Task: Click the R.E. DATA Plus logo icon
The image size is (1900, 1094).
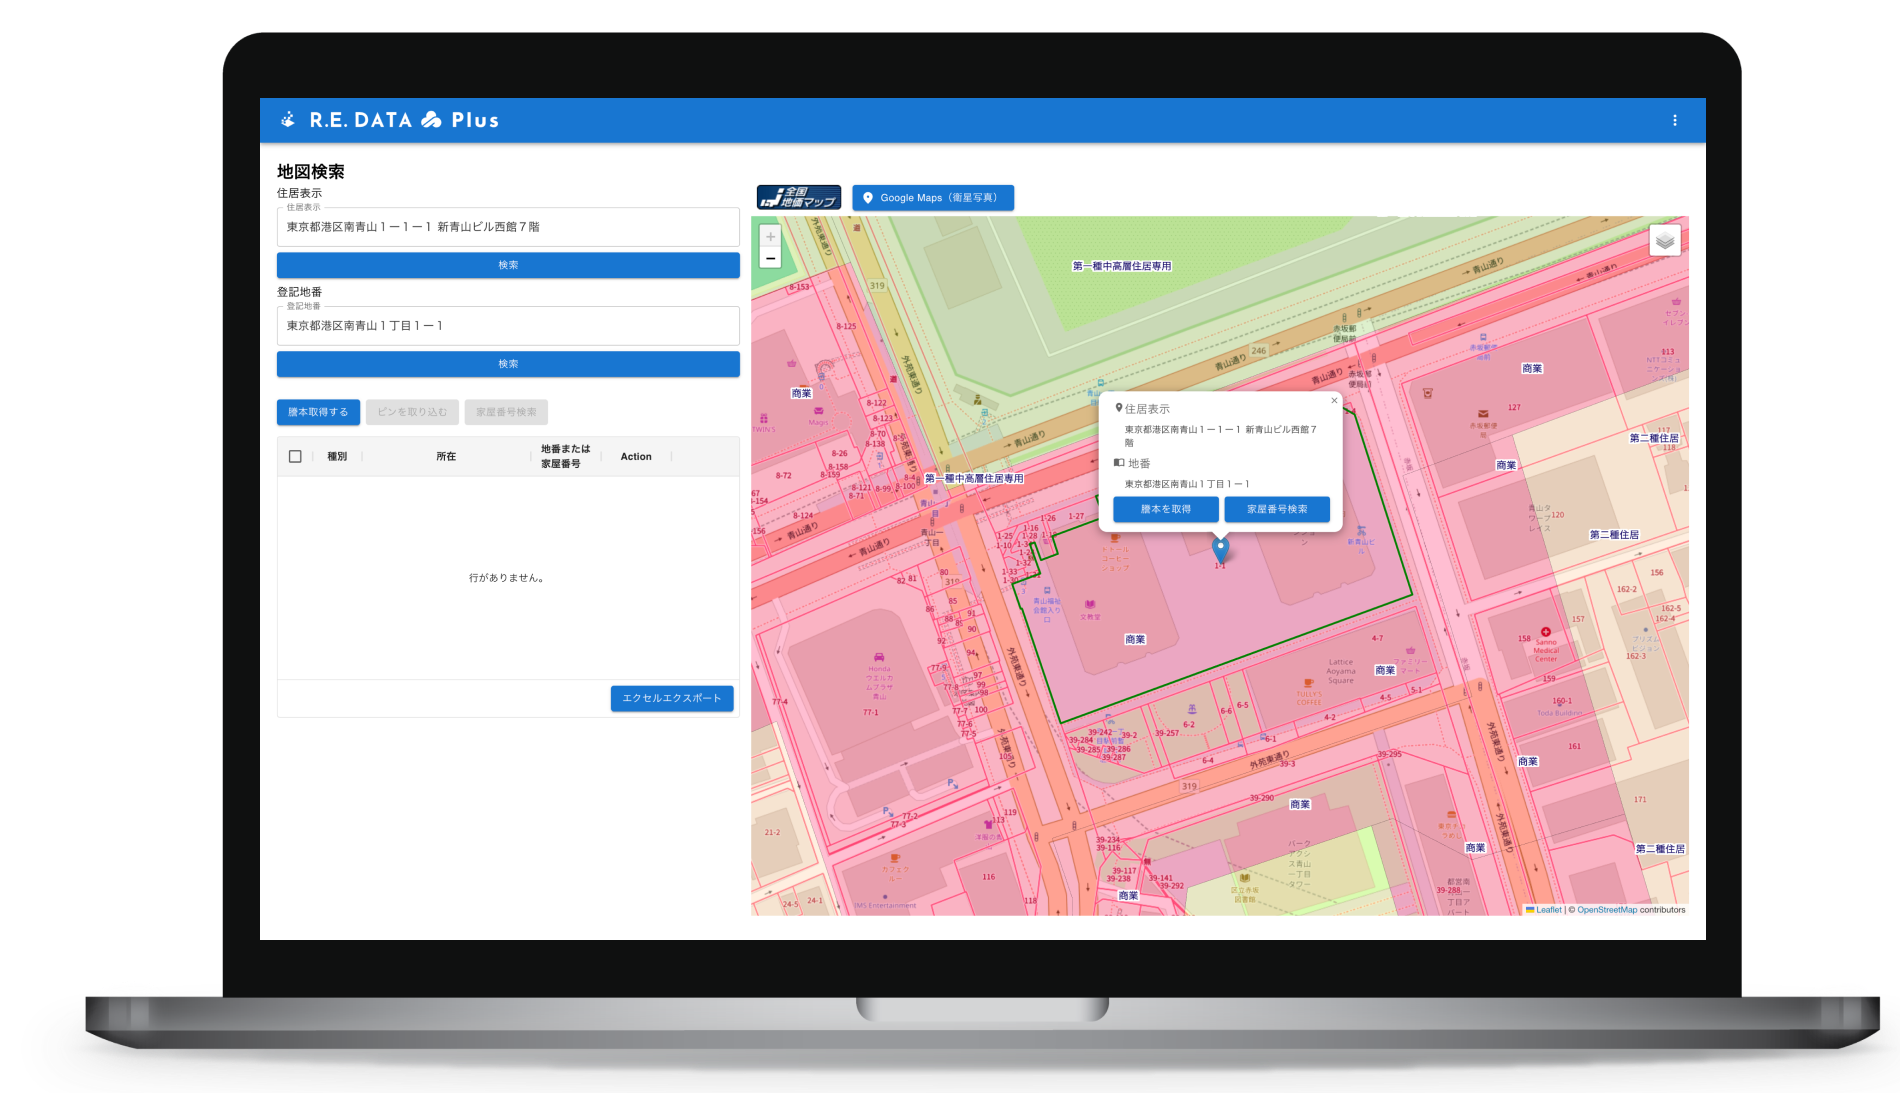Action: [288, 119]
